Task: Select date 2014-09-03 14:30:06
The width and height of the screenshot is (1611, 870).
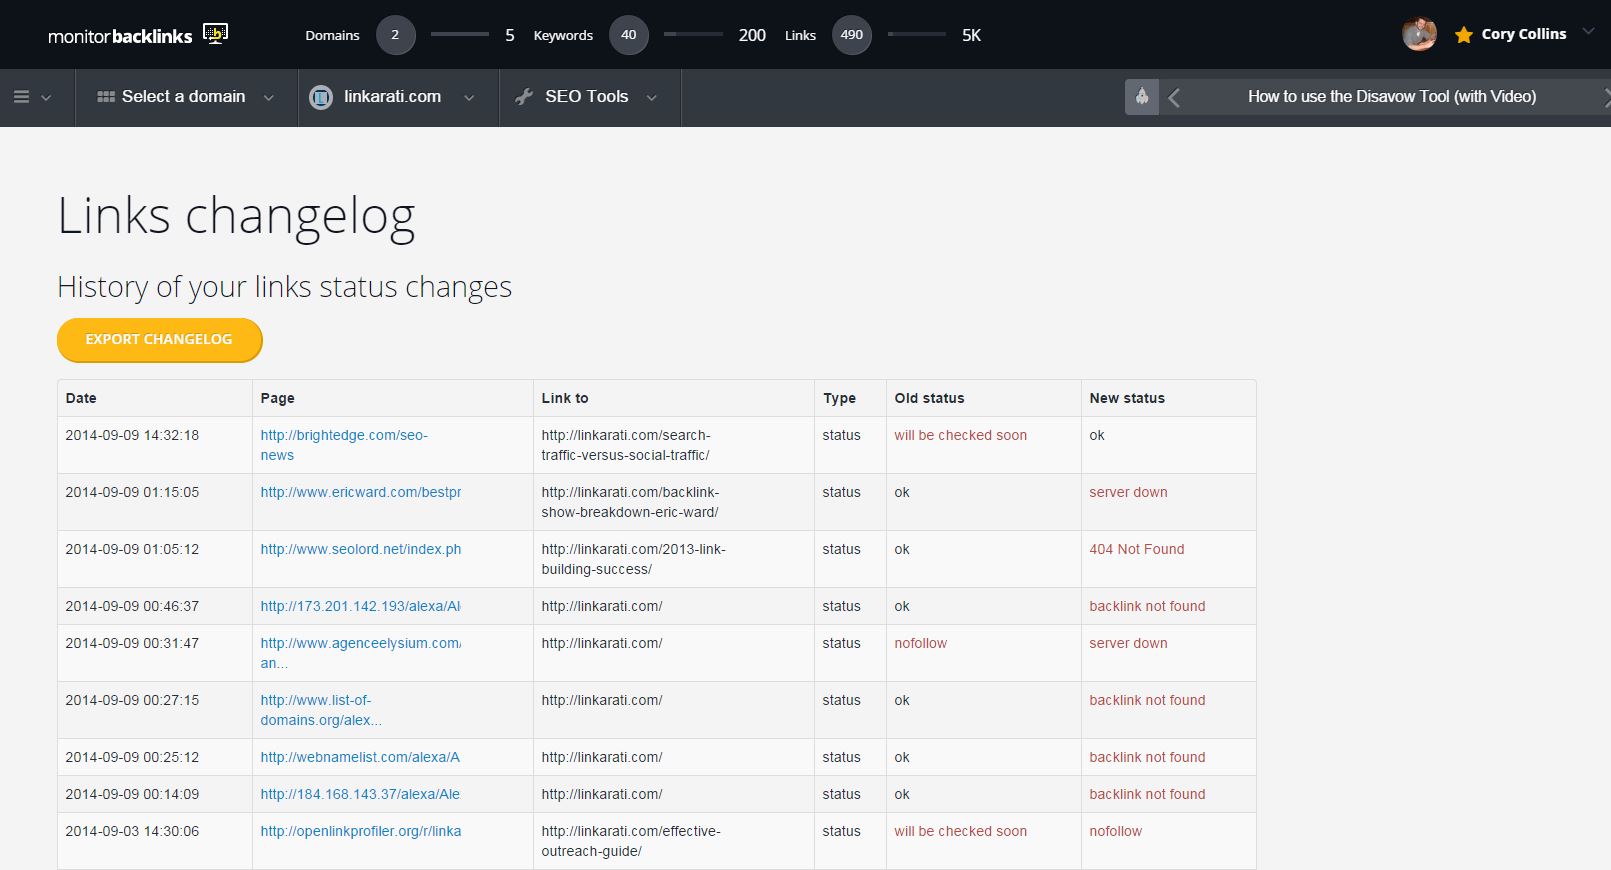Action: point(132,831)
